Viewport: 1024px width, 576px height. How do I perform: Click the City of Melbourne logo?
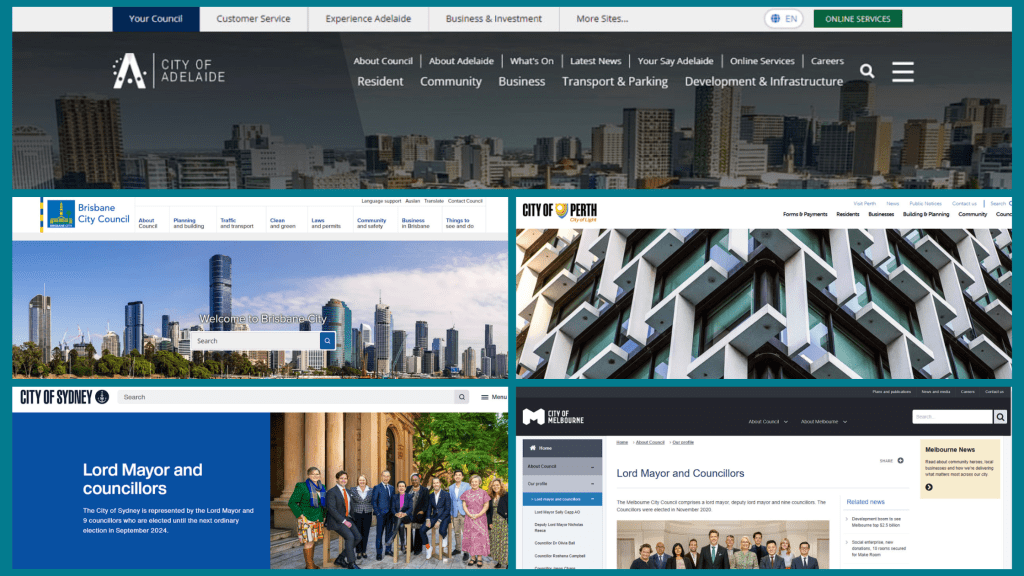pyautogui.click(x=556, y=417)
